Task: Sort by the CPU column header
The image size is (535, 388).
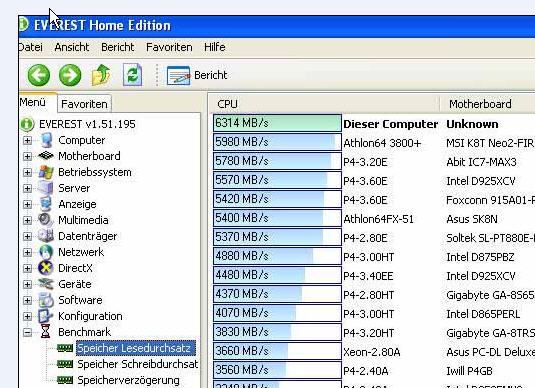Action: (324, 104)
